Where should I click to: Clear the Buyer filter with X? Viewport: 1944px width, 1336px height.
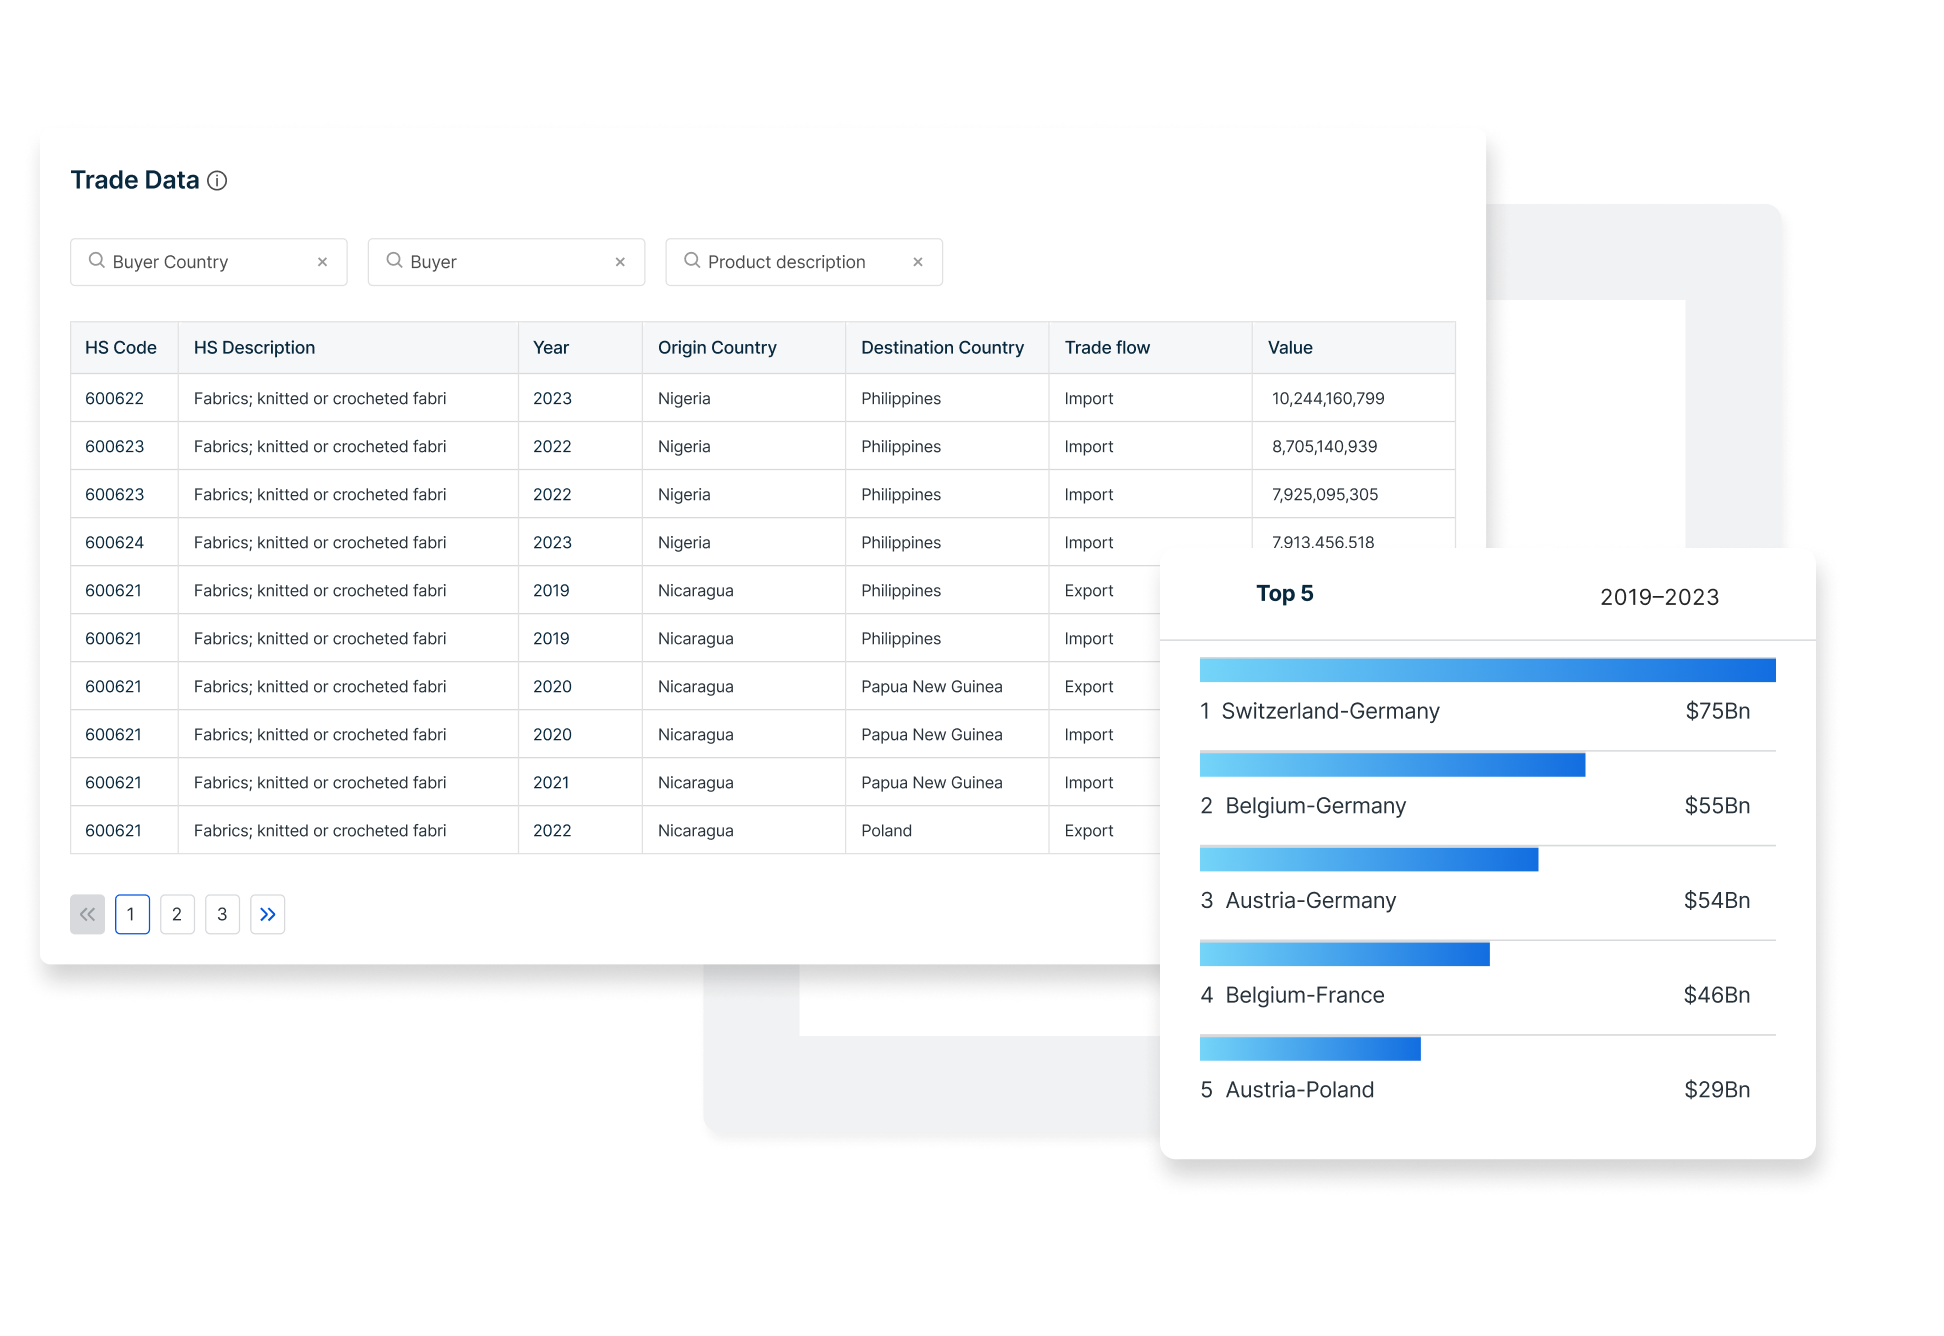[x=620, y=262]
